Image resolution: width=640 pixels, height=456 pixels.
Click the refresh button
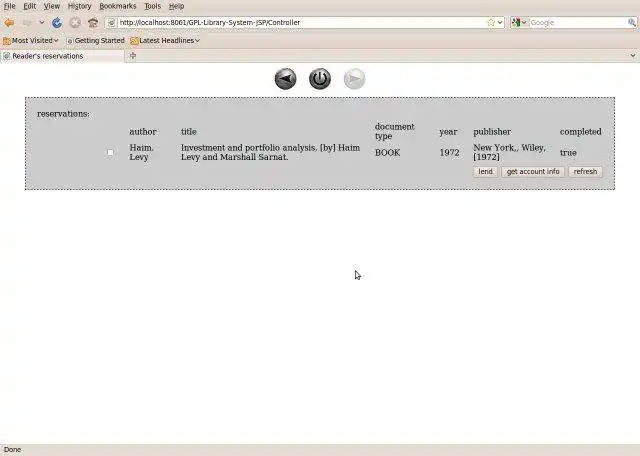click(x=585, y=171)
